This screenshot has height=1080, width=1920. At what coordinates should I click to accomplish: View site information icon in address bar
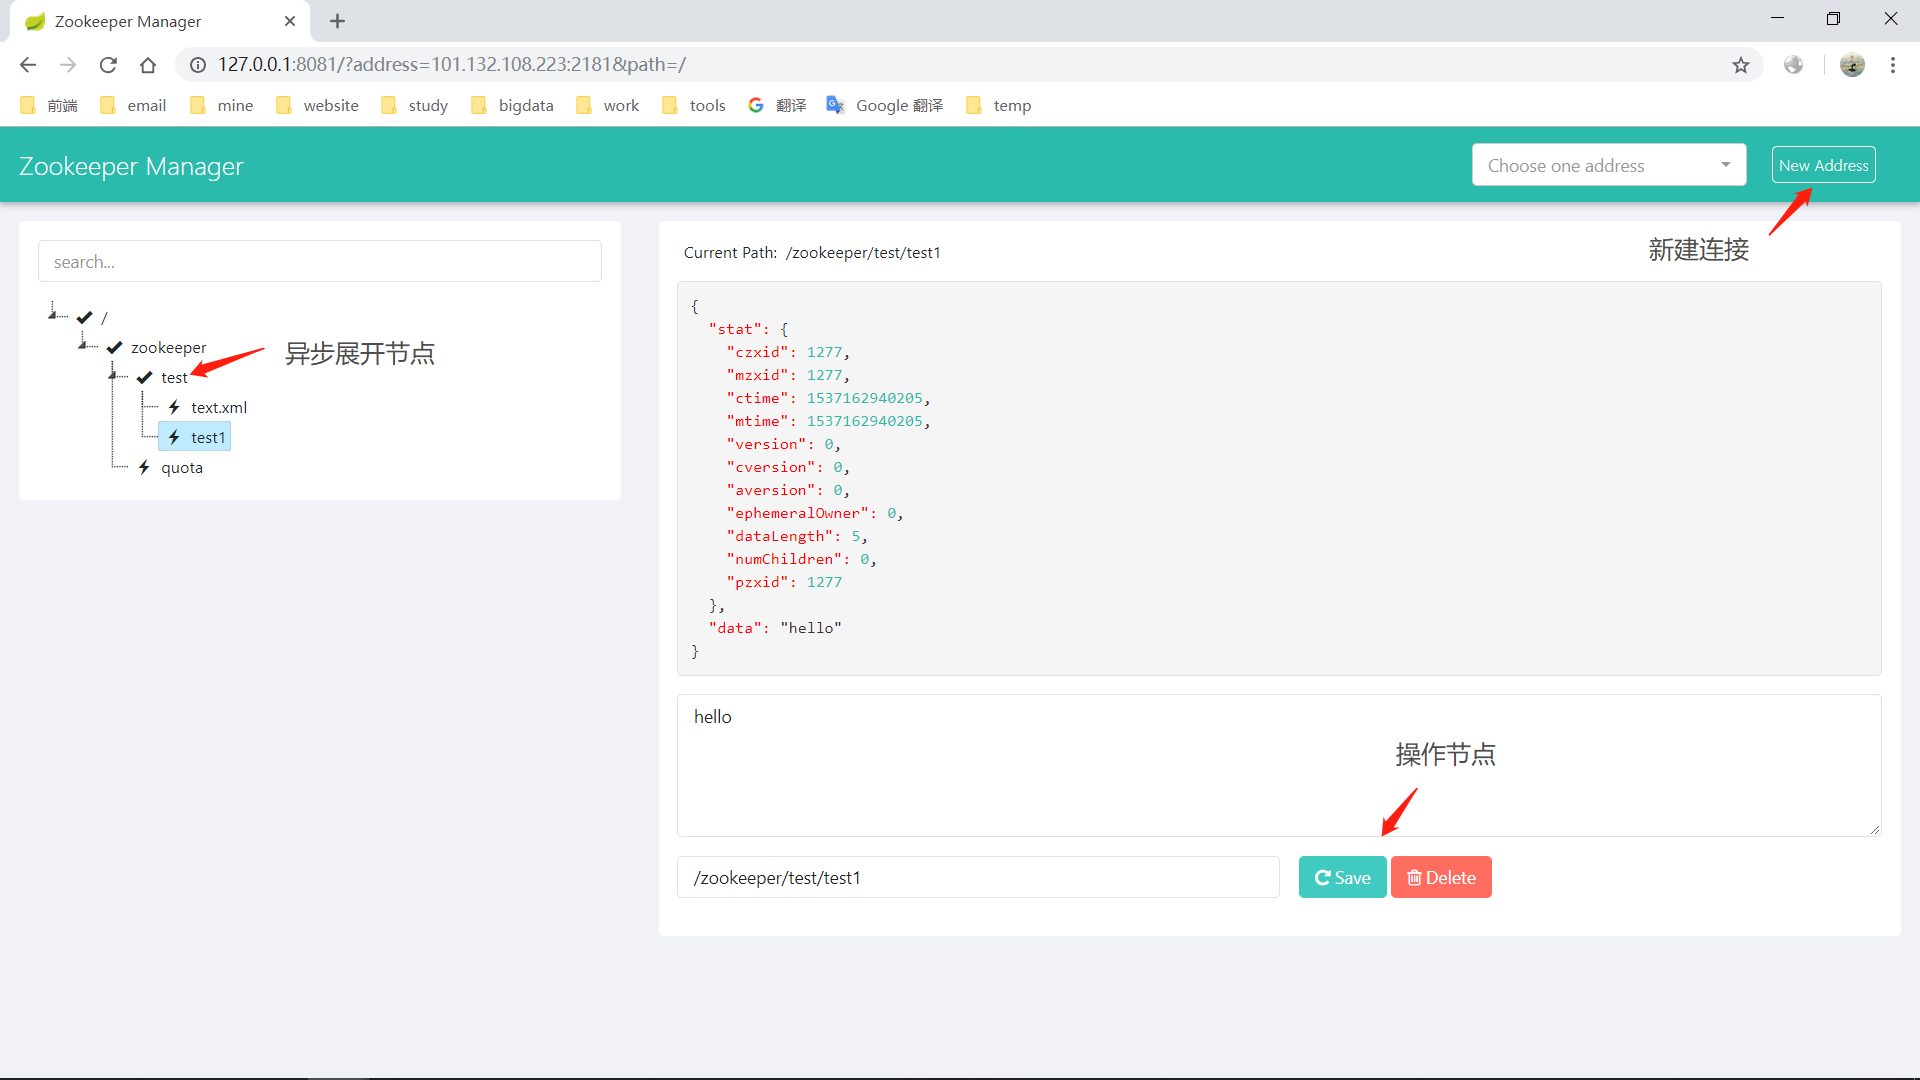[198, 65]
